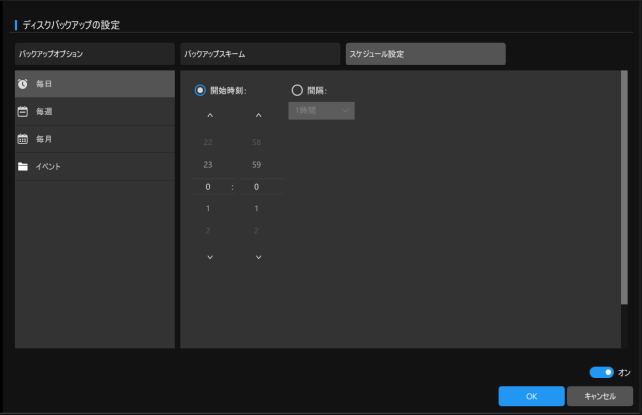
Task: Select the 毎月 schedule option
Action: pyautogui.click(x=95, y=139)
